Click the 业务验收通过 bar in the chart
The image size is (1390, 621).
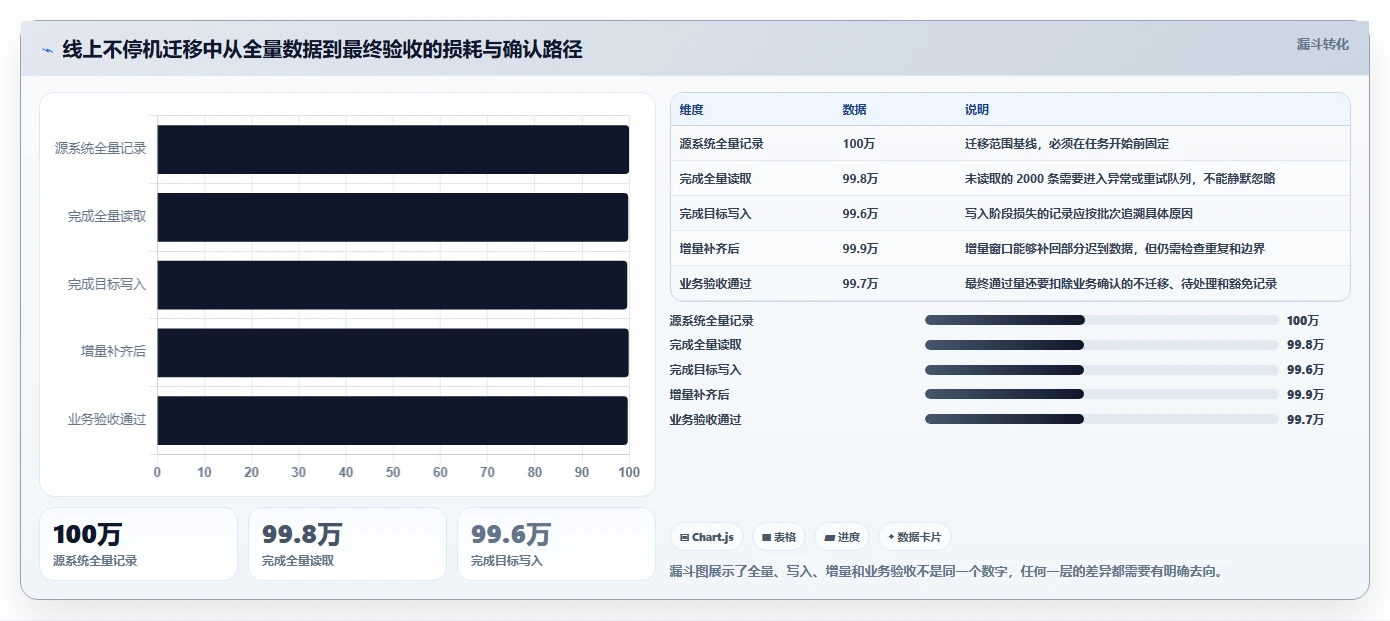click(392, 420)
